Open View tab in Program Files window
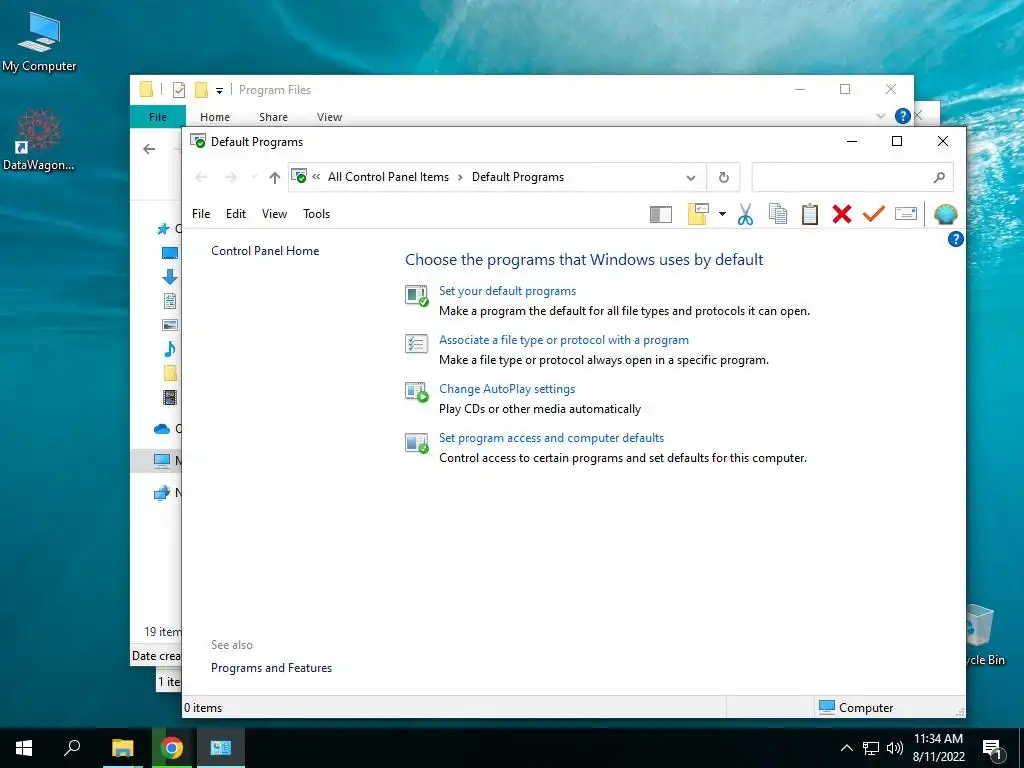Screen dimensions: 1024x768 329,117
